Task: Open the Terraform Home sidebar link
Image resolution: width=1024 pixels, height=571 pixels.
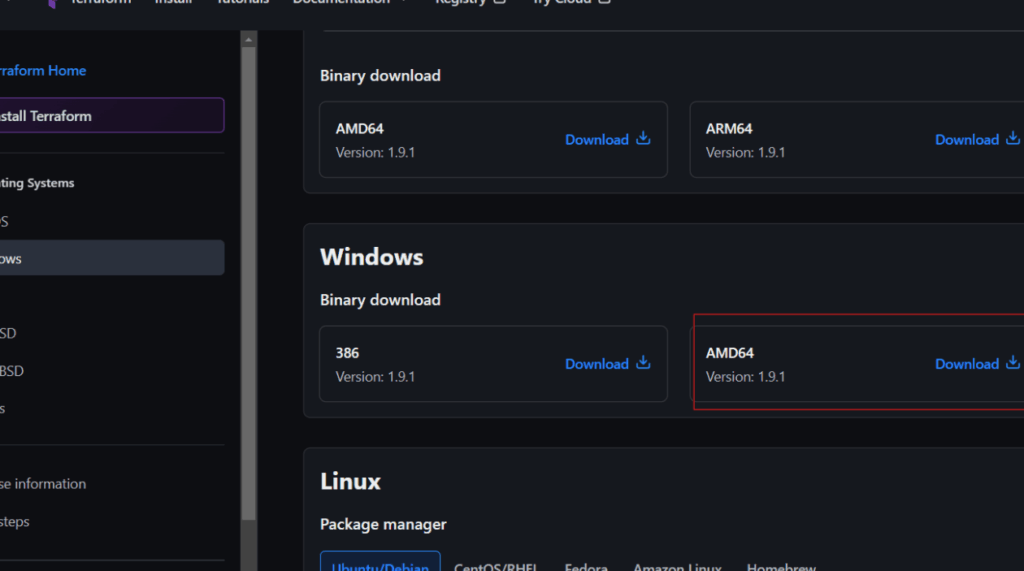Action: 42,70
